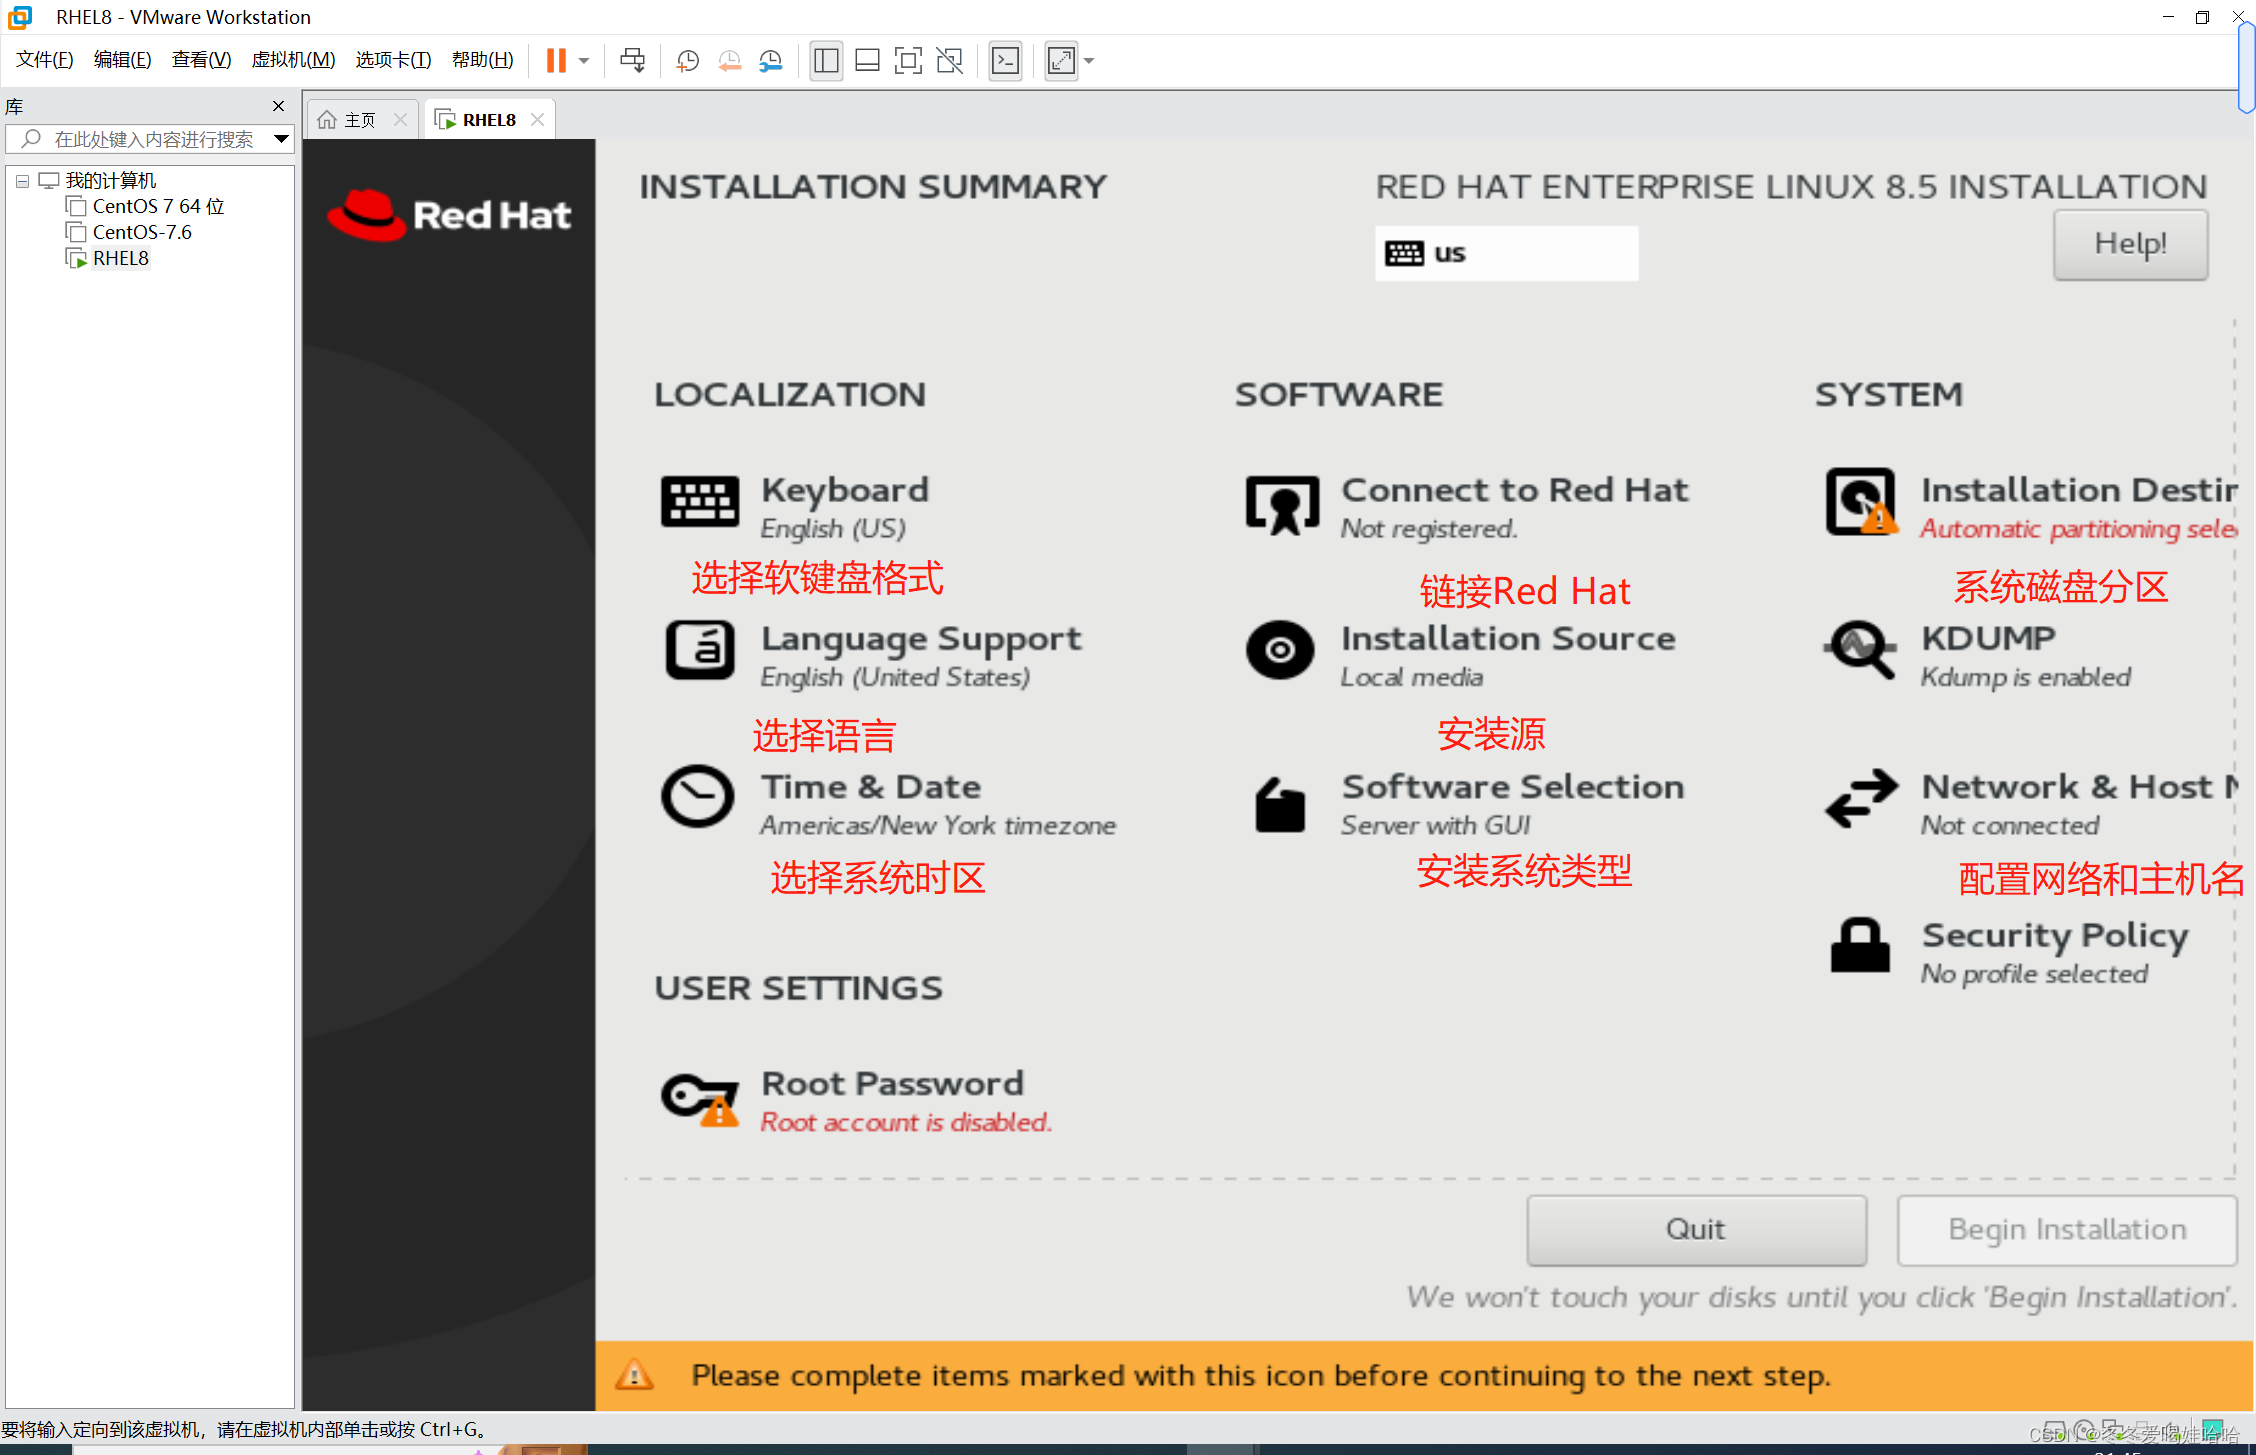The height and width of the screenshot is (1455, 2256).
Task: Click the Help! button
Action: (2130, 244)
